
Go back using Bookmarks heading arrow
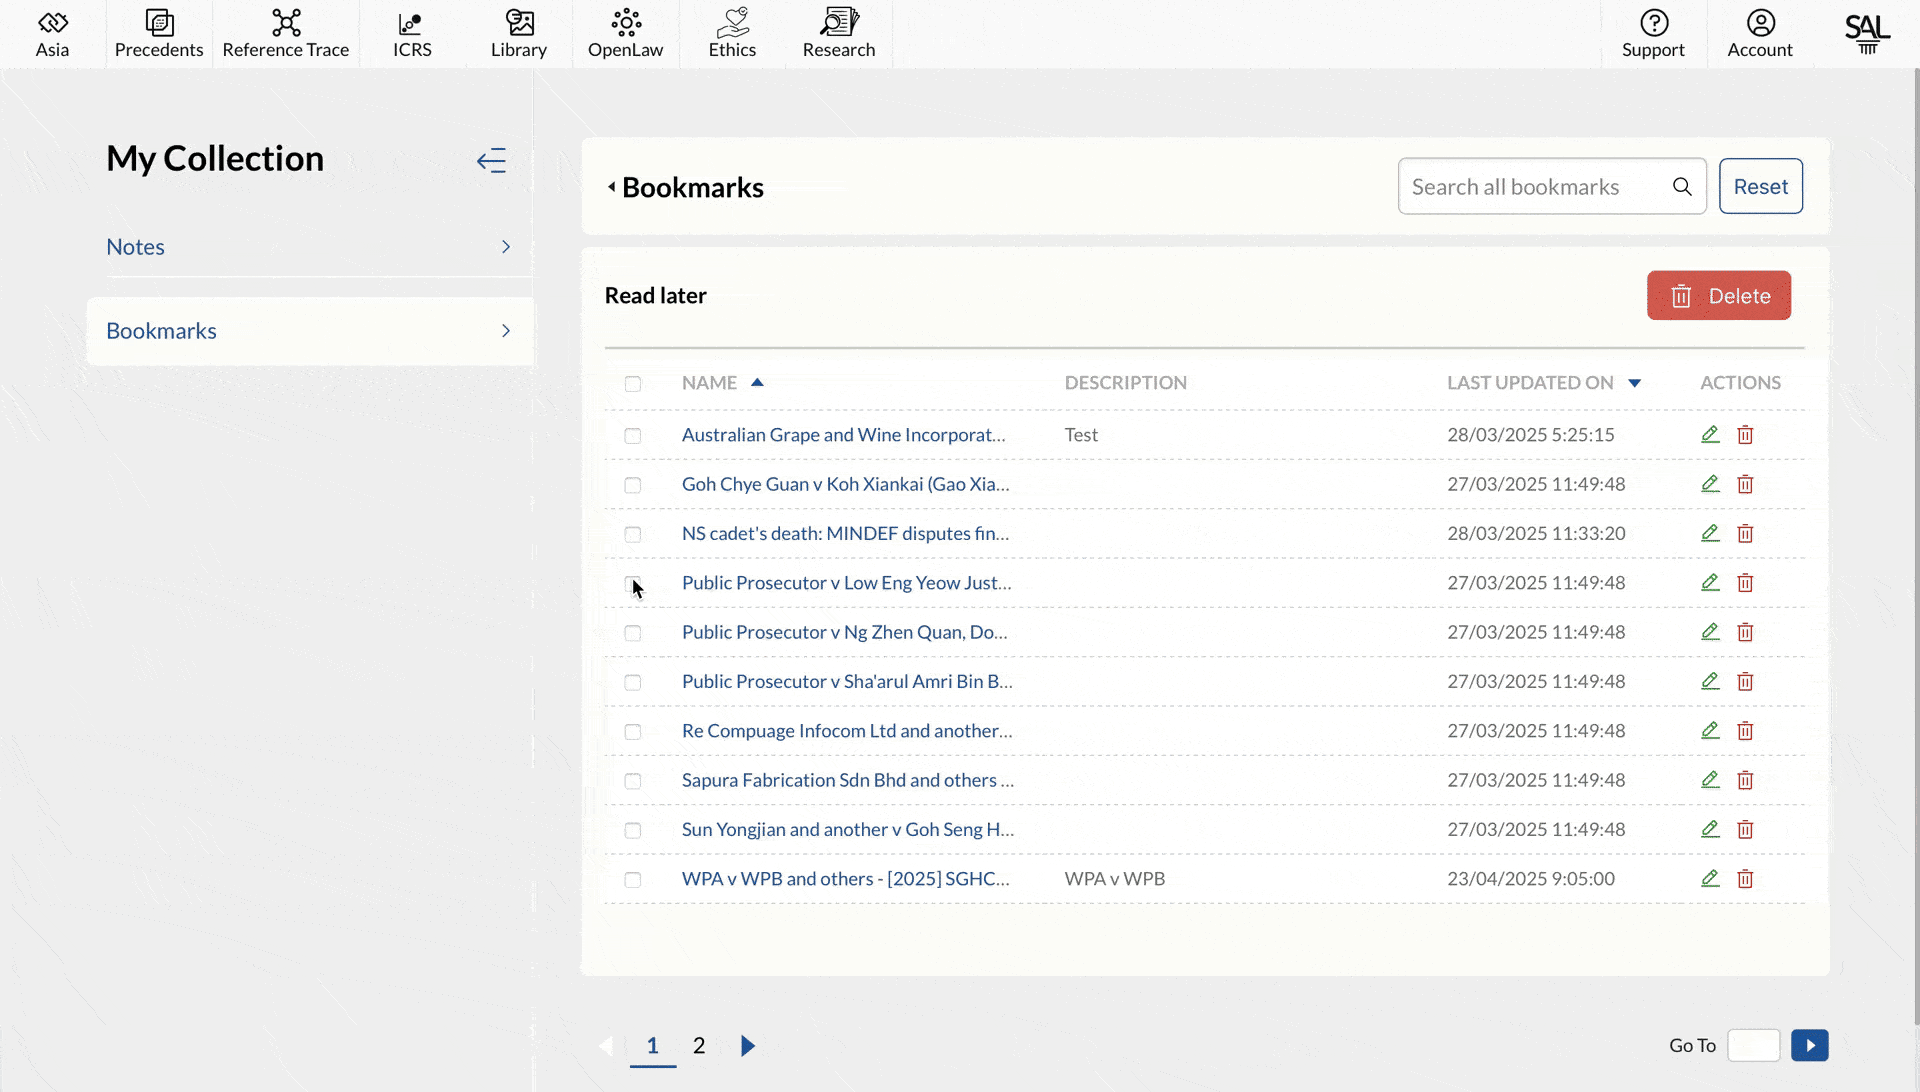[611, 187]
